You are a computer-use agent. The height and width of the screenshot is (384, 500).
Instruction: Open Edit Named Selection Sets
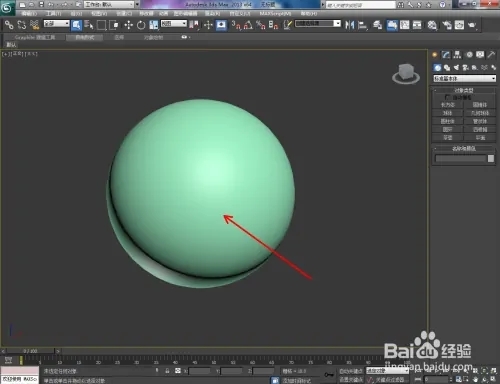pos(287,25)
